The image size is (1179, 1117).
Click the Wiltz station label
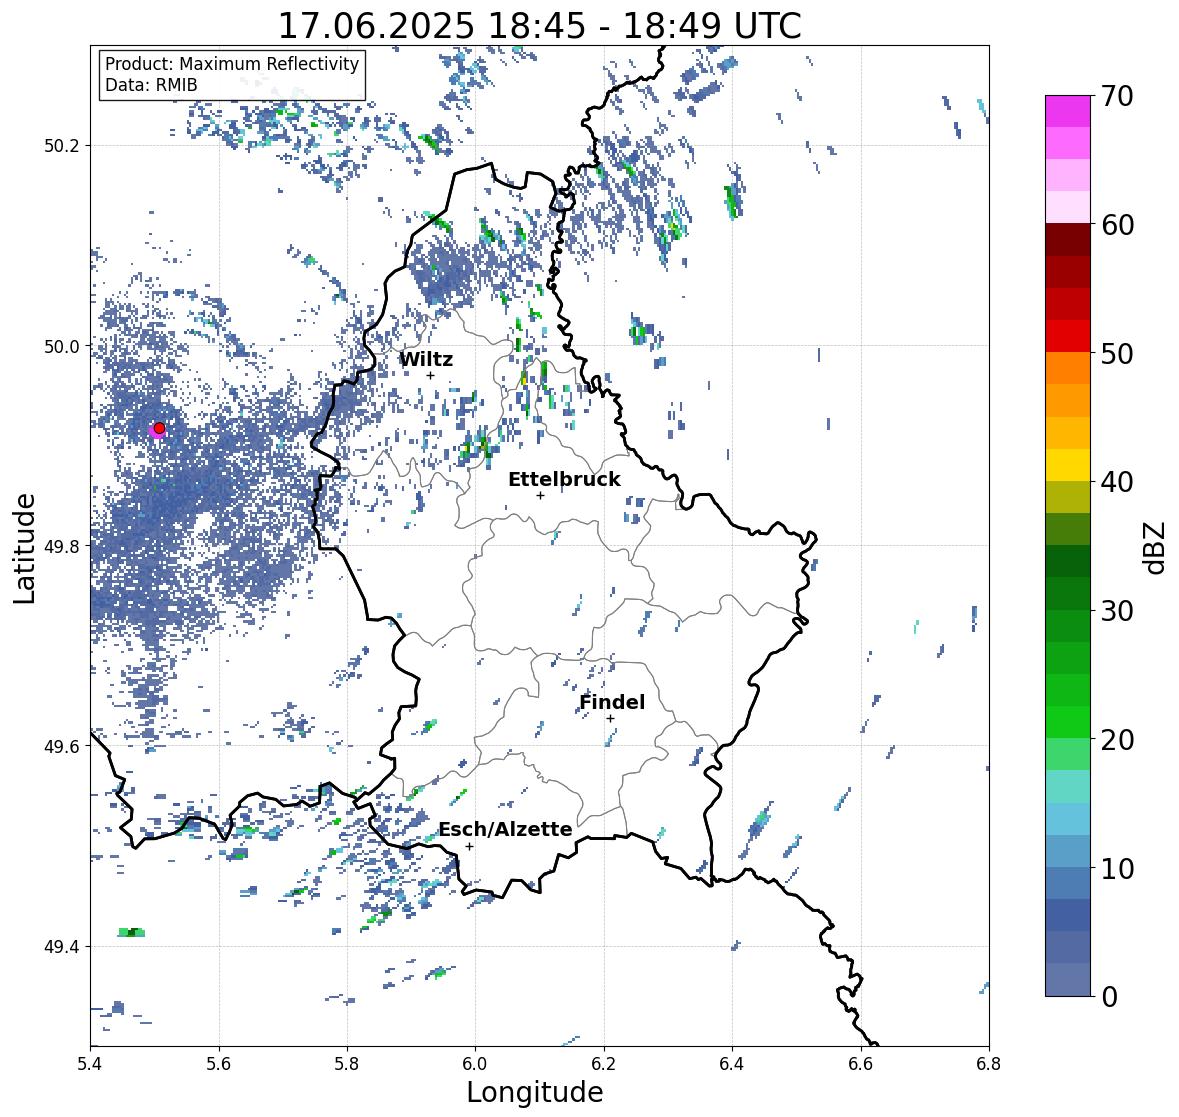point(426,359)
